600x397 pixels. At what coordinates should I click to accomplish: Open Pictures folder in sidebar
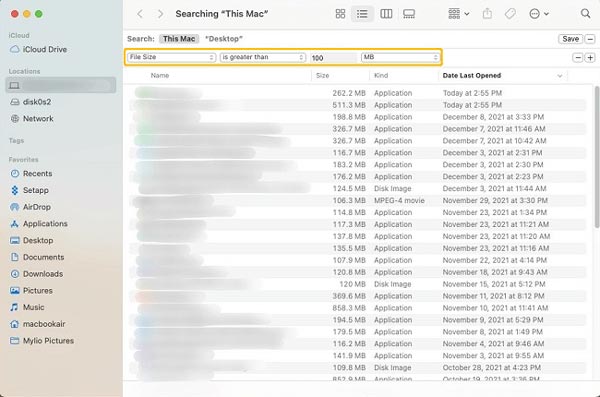point(31,291)
